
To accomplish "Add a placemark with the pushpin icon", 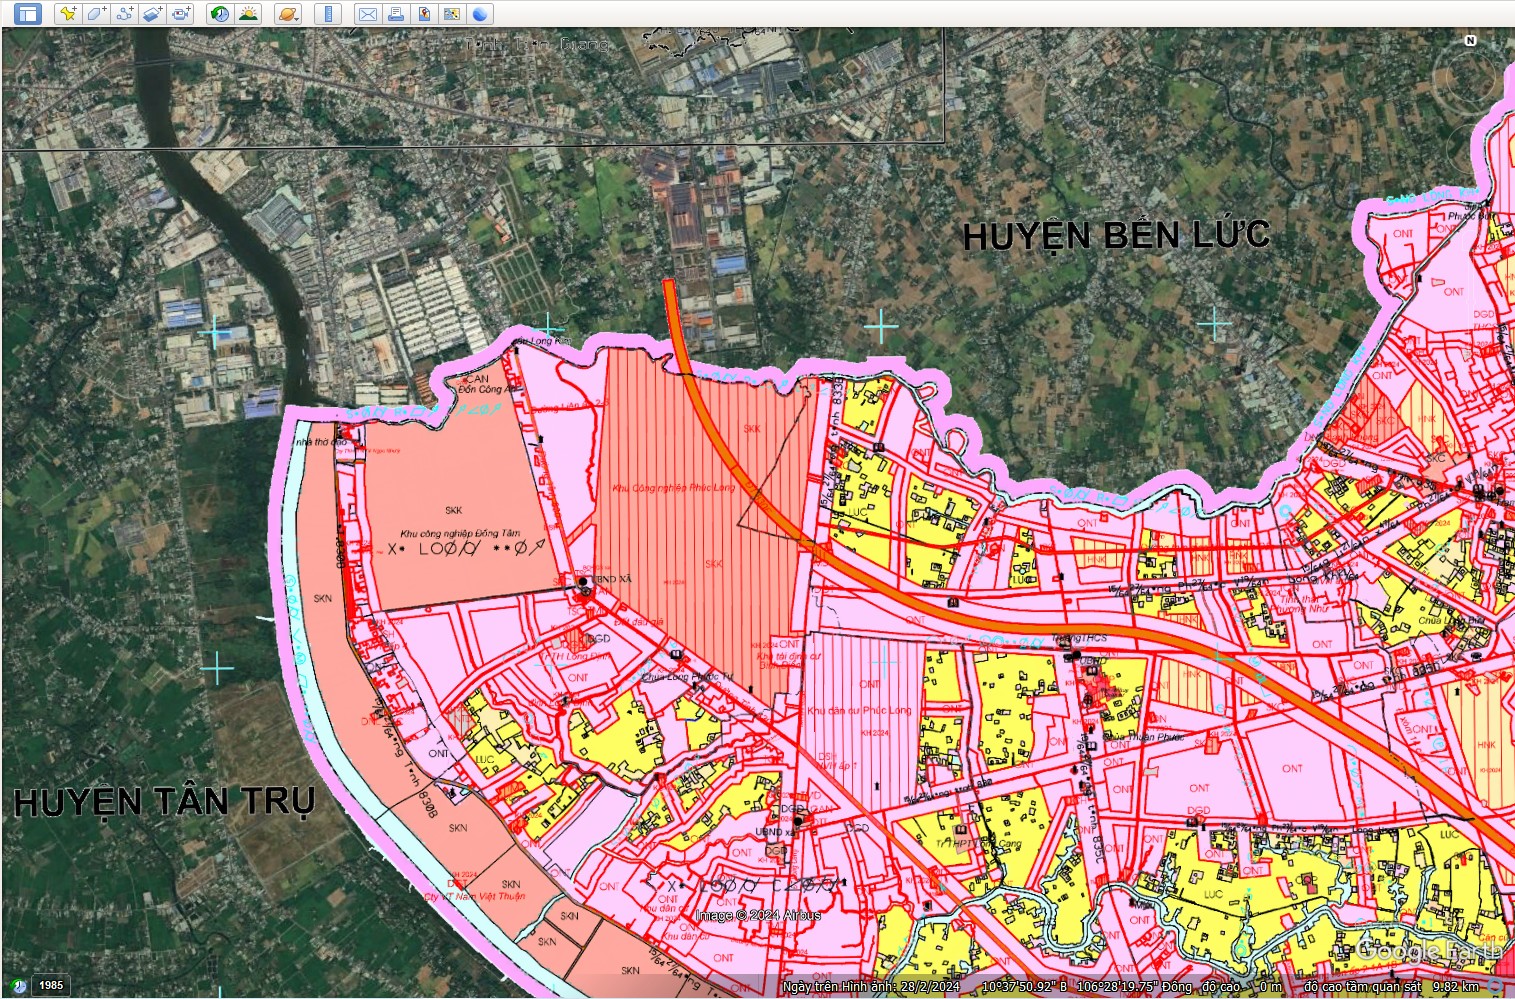I will (68, 14).
